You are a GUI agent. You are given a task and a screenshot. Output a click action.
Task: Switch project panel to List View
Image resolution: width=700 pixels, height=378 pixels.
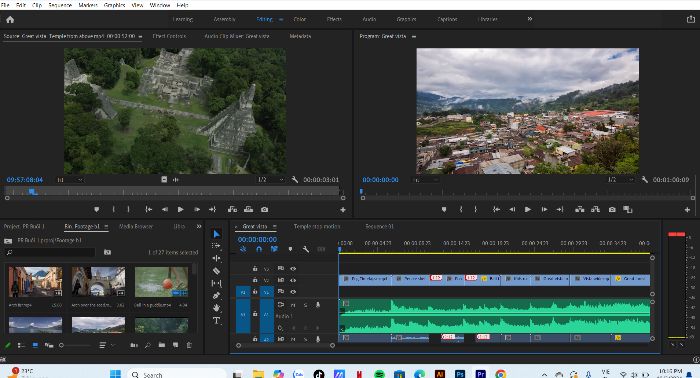click(21, 345)
